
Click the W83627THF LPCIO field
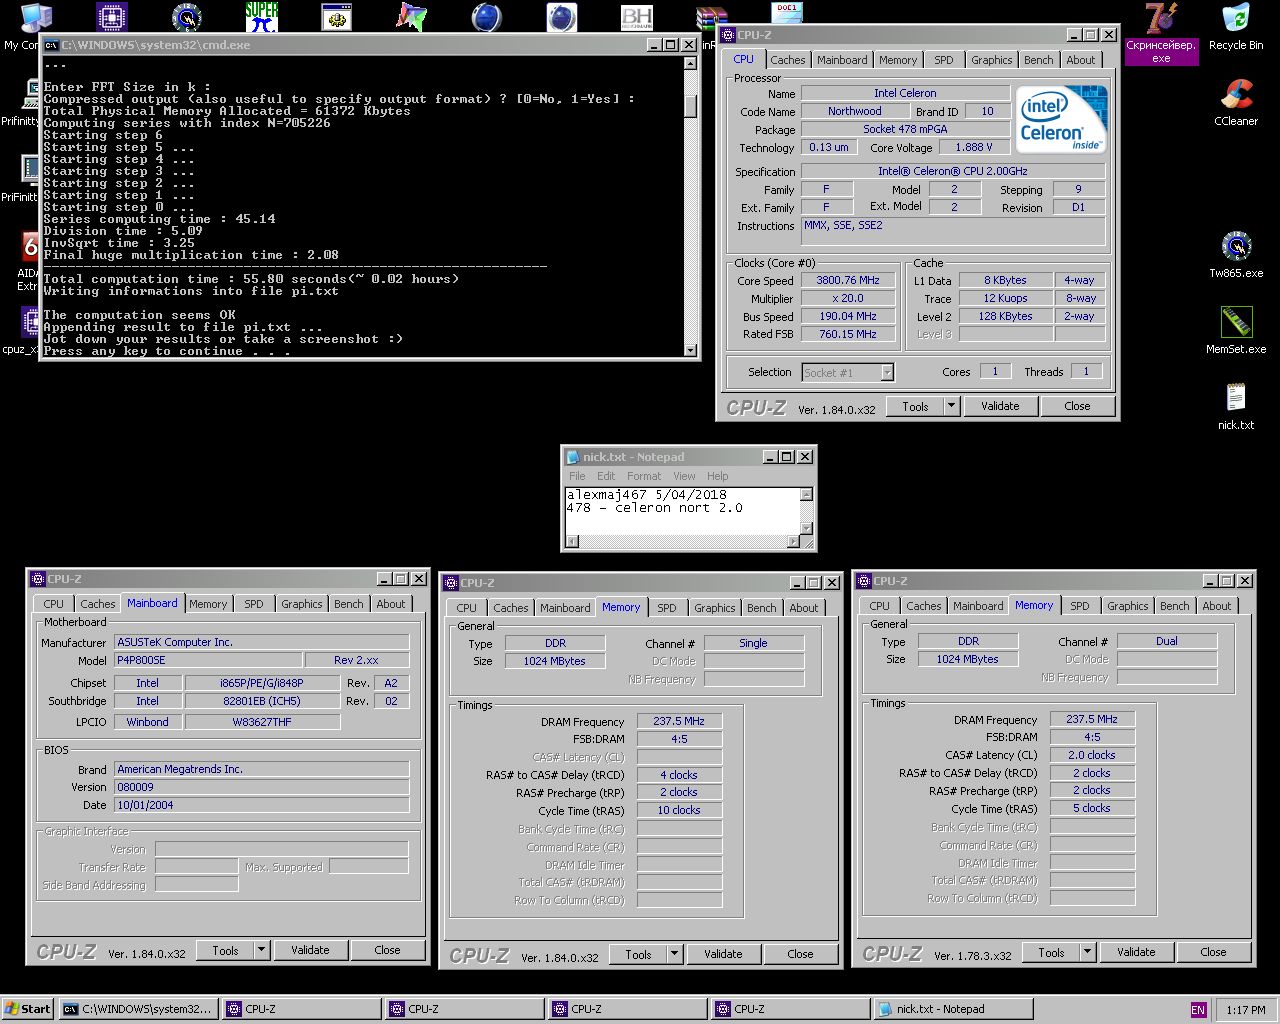pyautogui.click(x=262, y=722)
